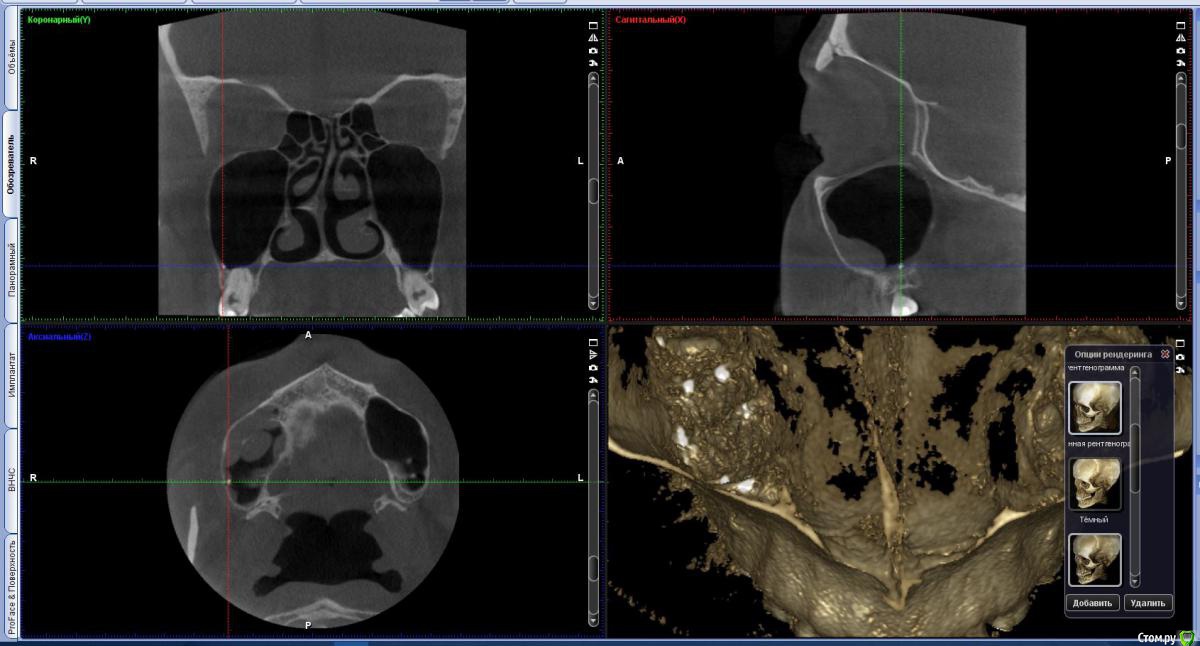1200x646 pixels.
Task: Maximize the 3D rendering view
Action: point(1180,343)
